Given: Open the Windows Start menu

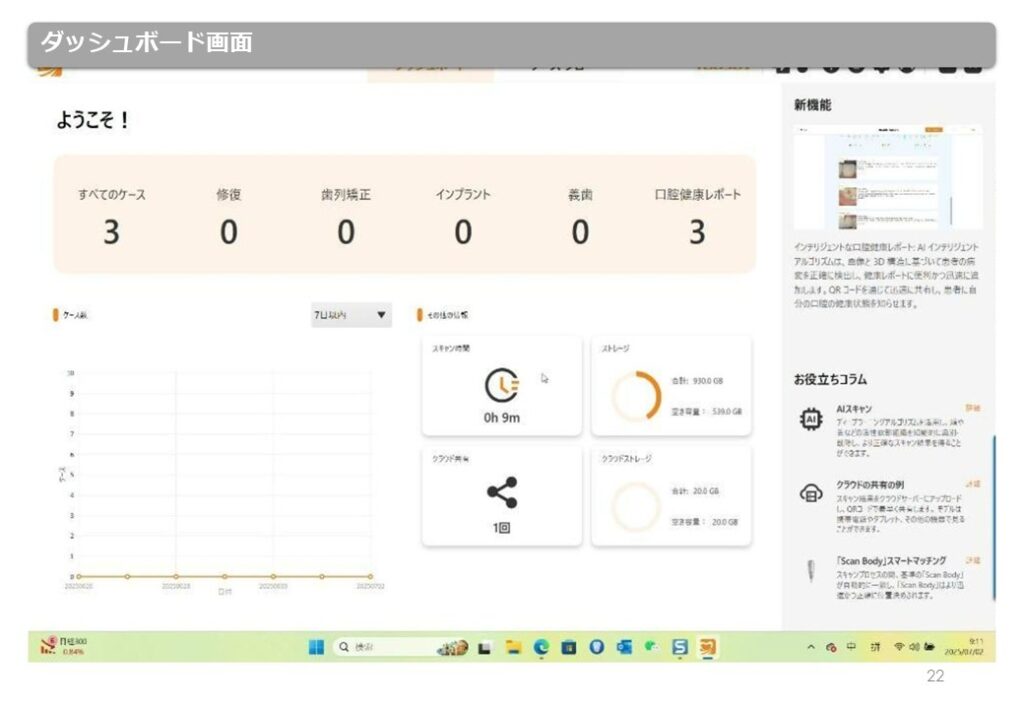Looking at the screenshot, I should [x=316, y=647].
